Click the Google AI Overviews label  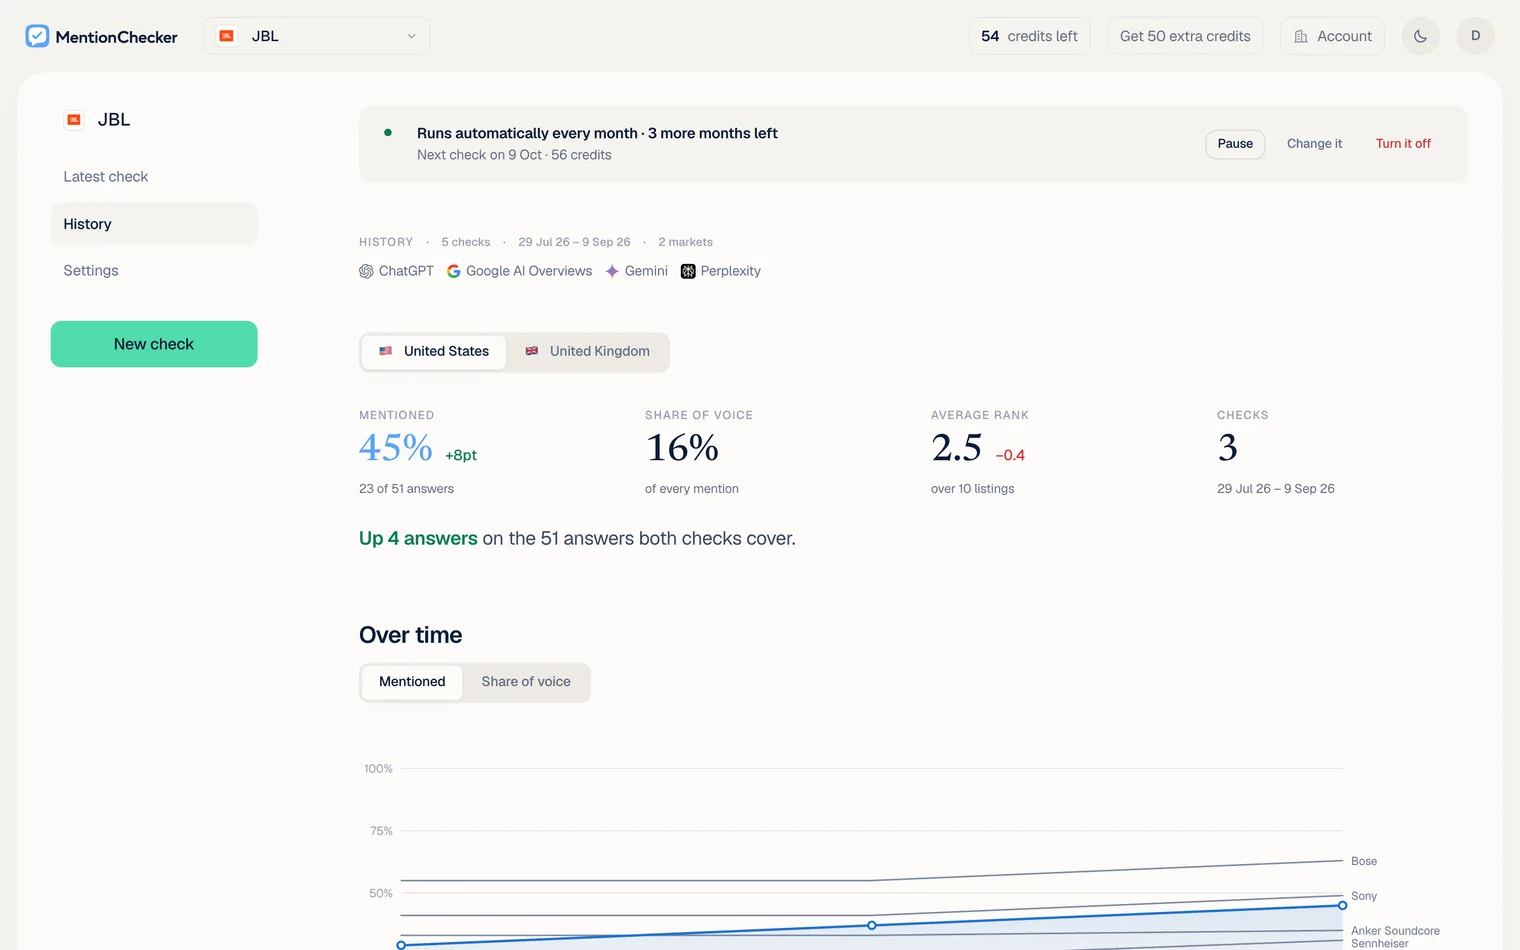click(529, 271)
